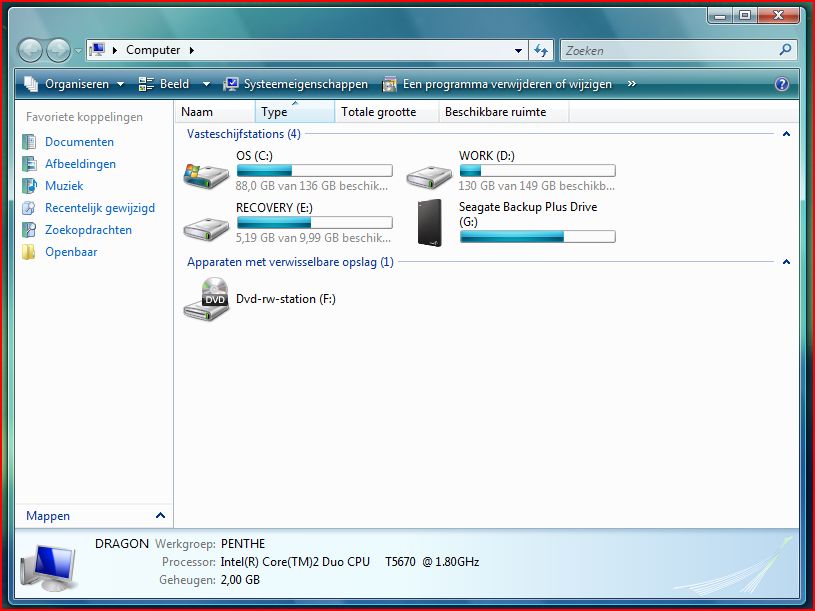This screenshot has width=815, height=611.
Task: Open Systeemeigenschappen from the toolbar
Action: [x=296, y=84]
